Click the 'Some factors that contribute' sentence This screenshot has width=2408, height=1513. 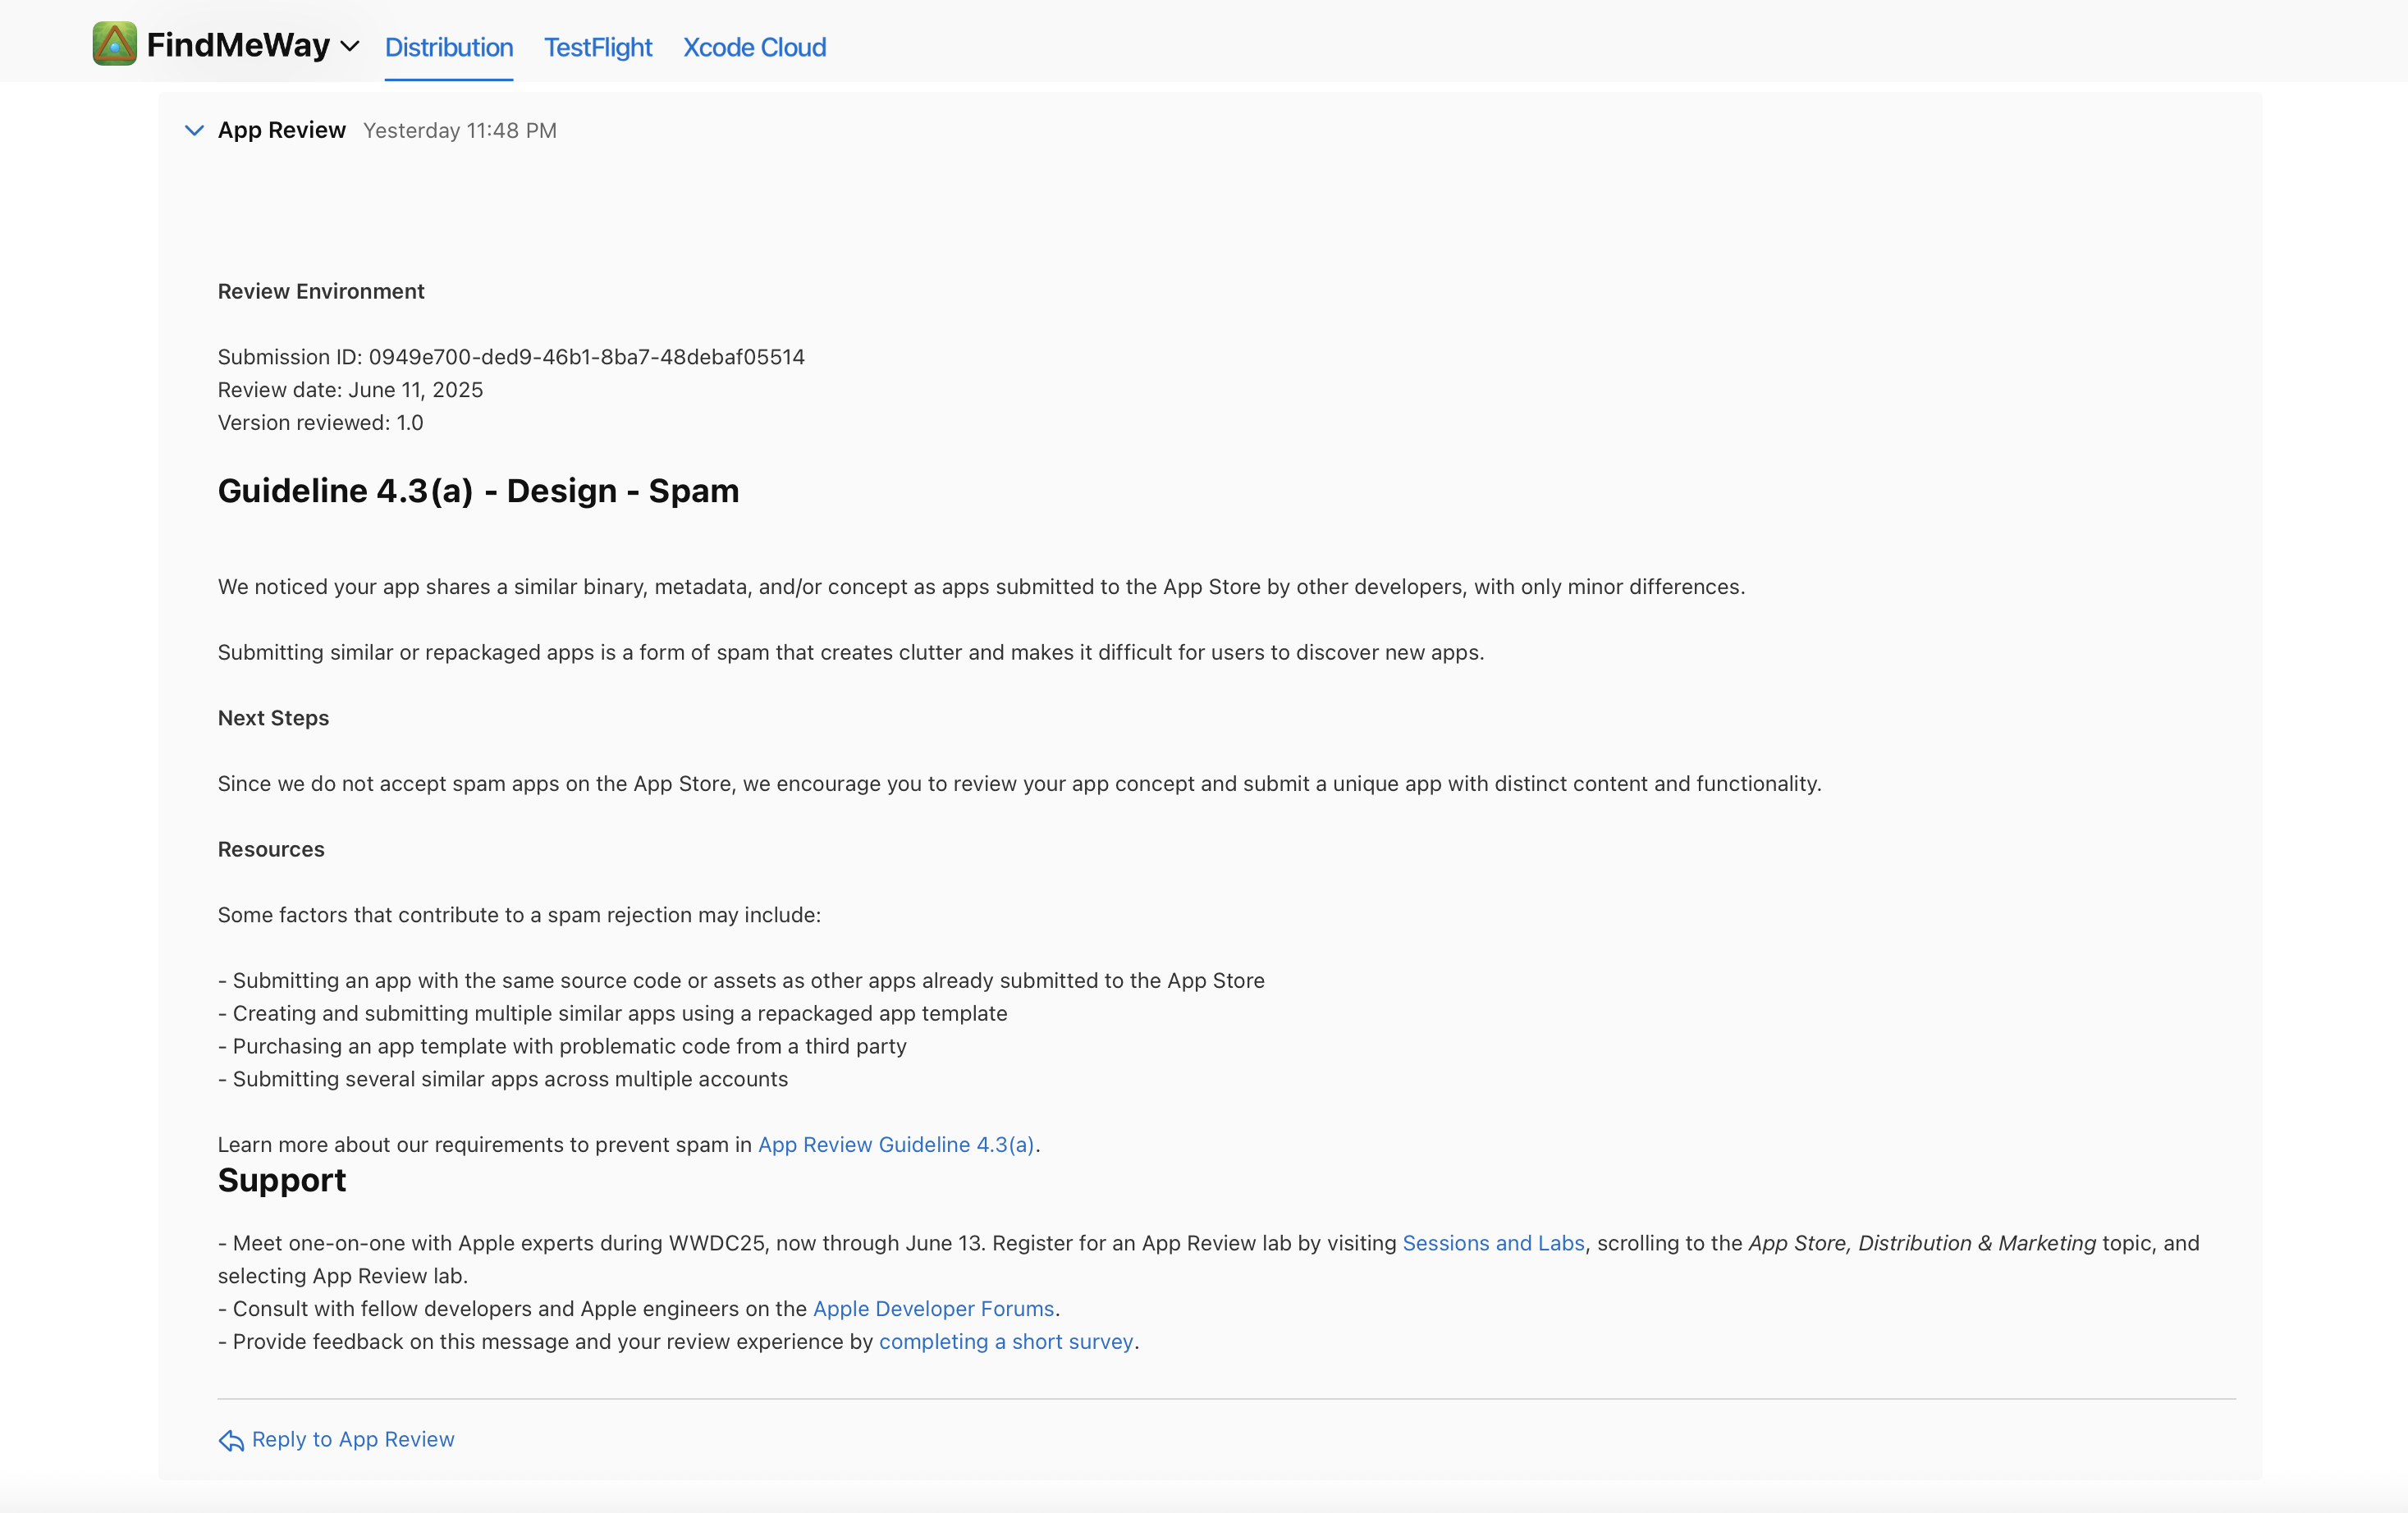pyautogui.click(x=519, y=915)
